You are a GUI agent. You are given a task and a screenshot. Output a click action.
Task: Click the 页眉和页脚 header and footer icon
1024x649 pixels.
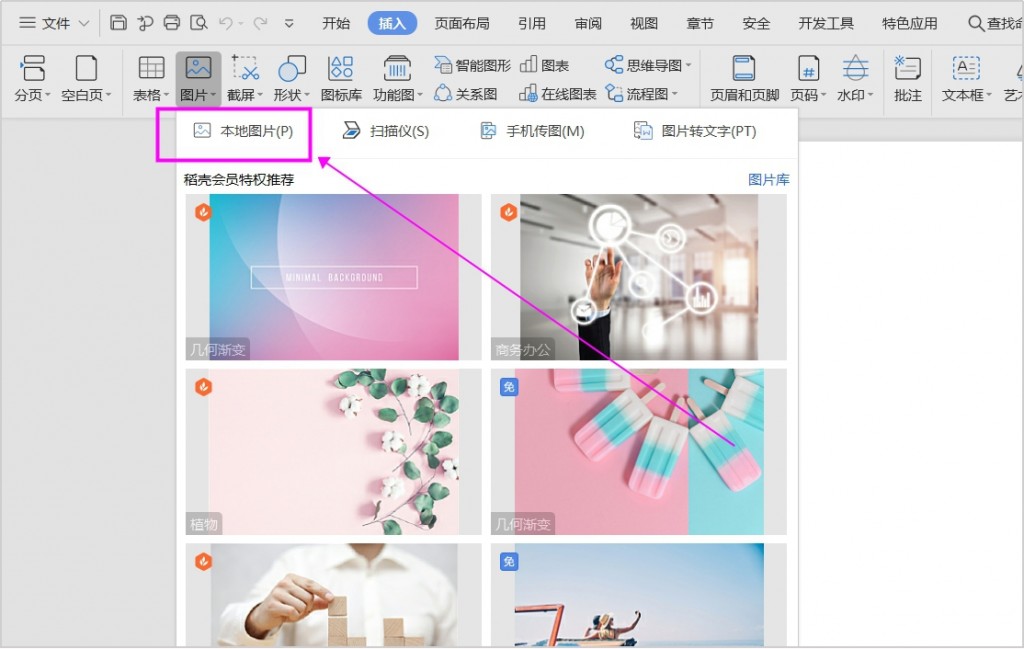pos(744,68)
